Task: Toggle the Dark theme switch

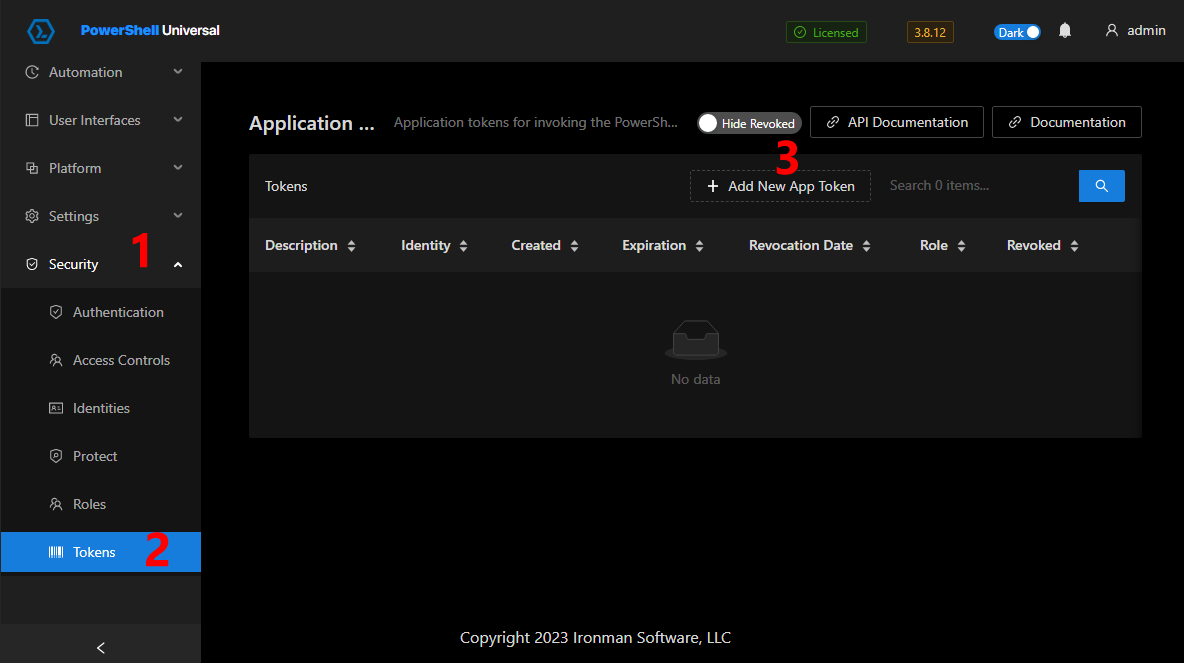Action: (x=1017, y=32)
